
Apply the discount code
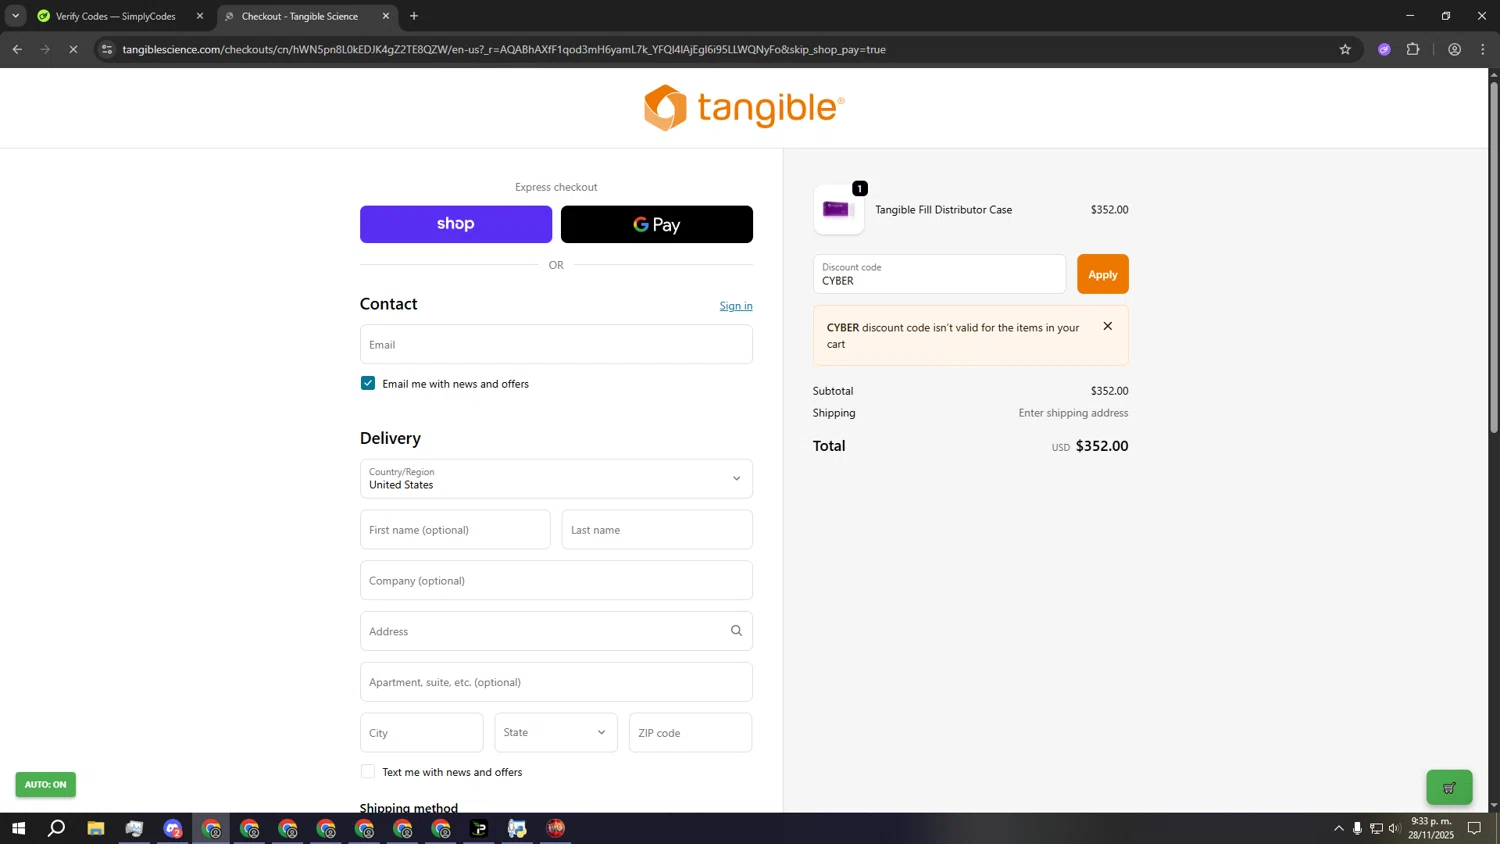click(1103, 274)
